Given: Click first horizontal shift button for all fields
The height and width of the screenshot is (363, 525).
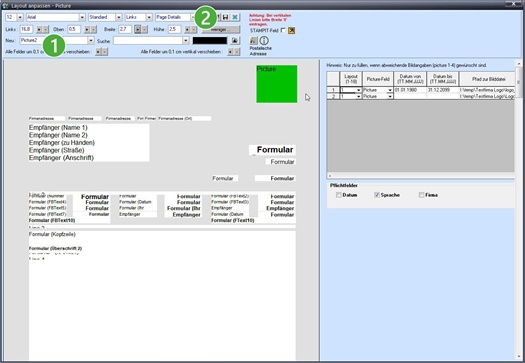Looking at the screenshot, I should (x=98, y=52).
